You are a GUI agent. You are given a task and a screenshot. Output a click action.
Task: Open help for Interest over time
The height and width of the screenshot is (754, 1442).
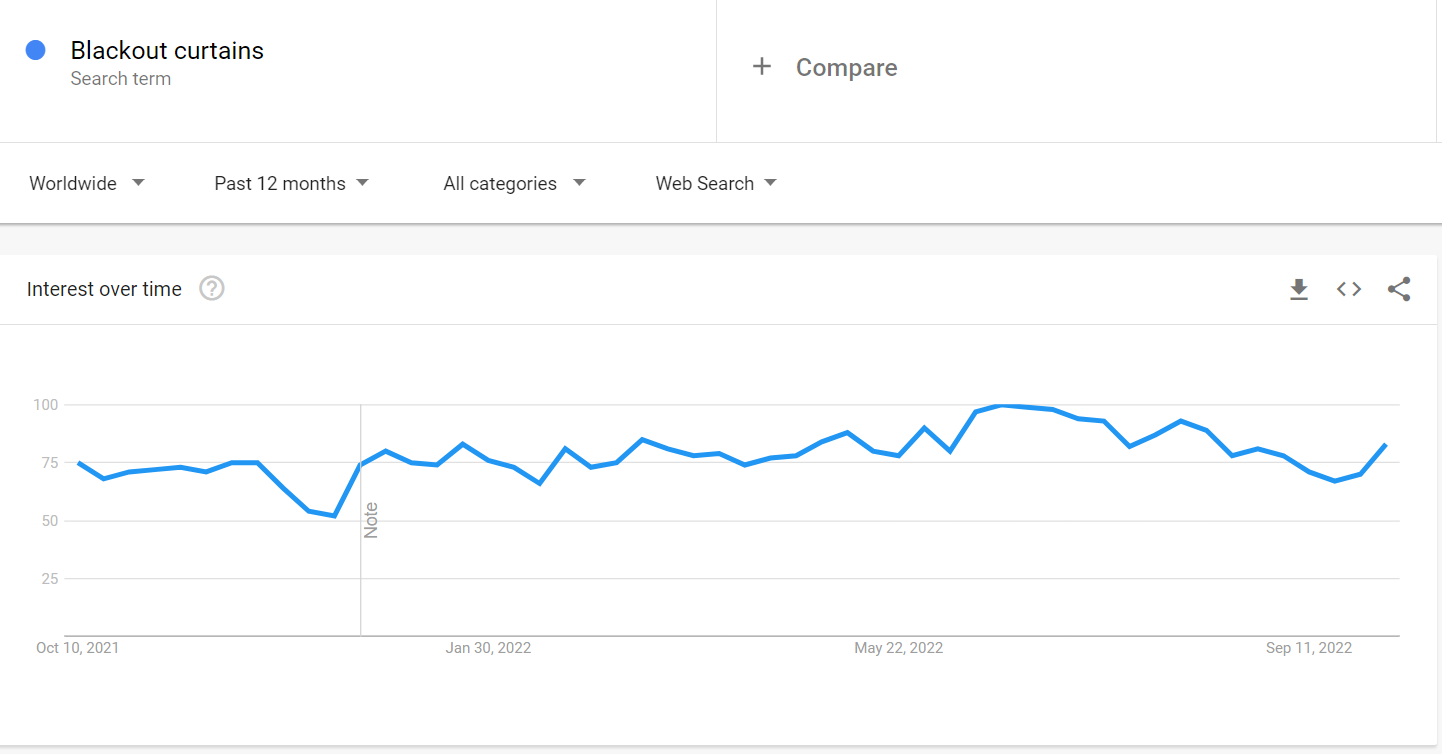(x=212, y=289)
